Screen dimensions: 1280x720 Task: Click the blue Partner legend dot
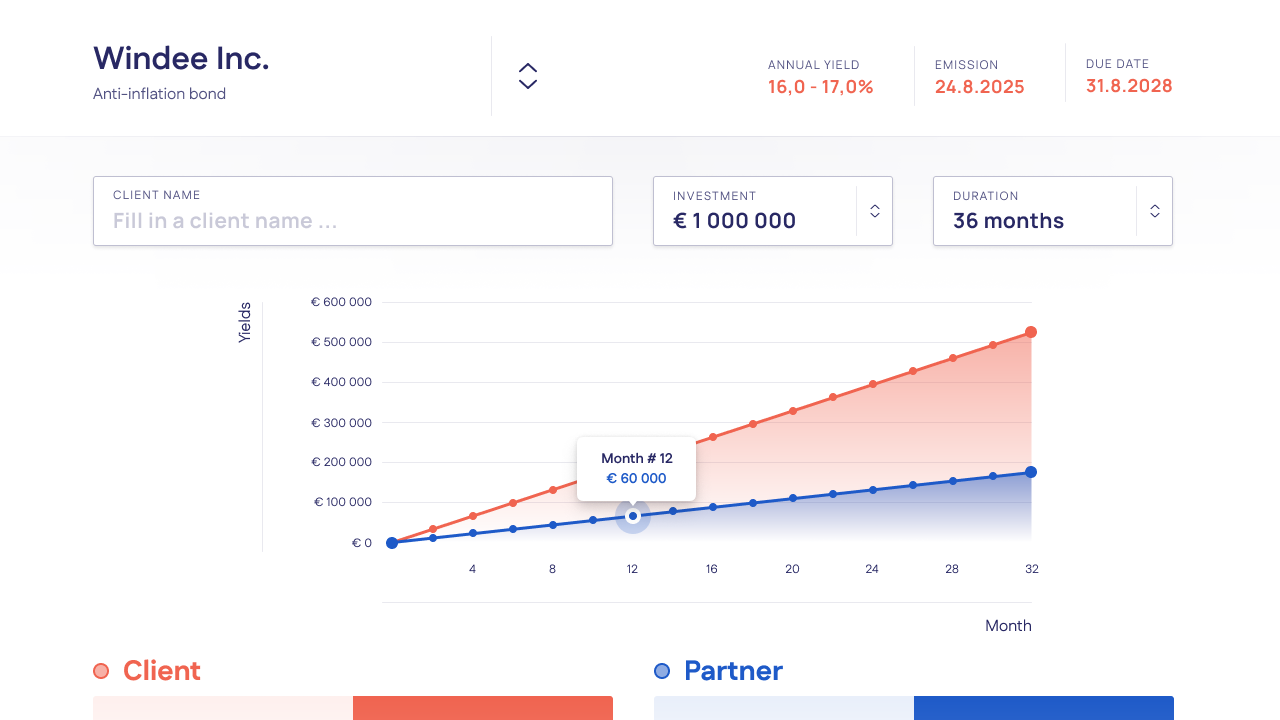coord(663,671)
